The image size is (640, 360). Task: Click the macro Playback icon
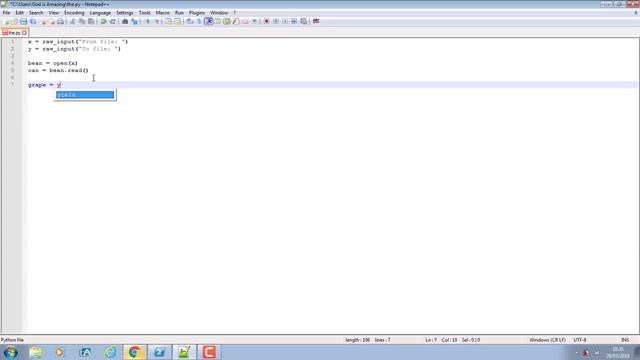pos(285,21)
